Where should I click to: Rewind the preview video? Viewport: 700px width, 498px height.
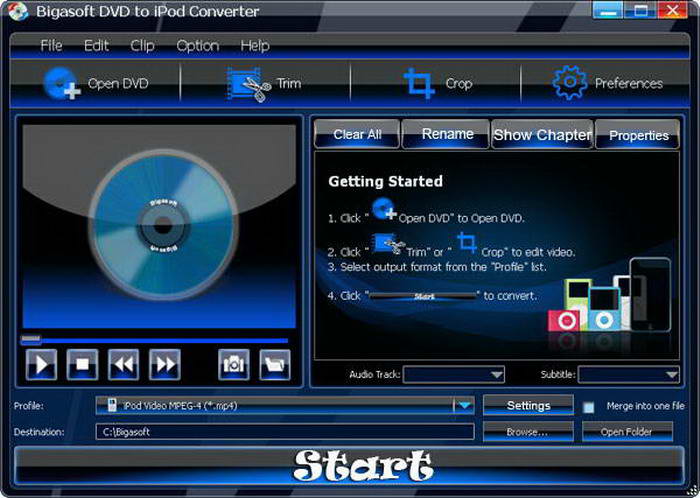click(x=124, y=365)
